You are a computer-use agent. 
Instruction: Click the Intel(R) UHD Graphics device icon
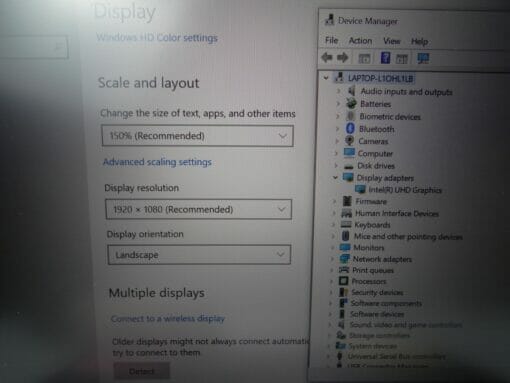(x=360, y=189)
